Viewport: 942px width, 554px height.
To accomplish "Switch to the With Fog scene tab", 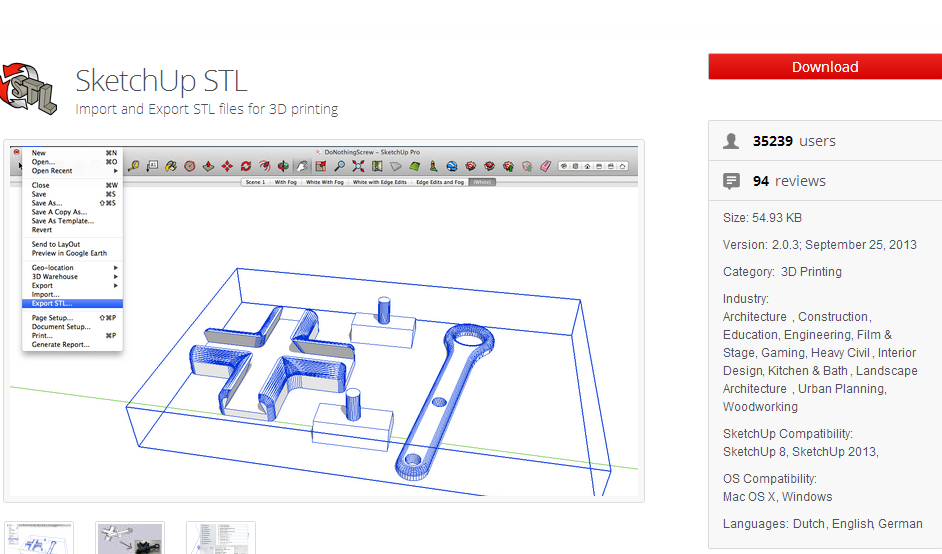I will pos(285,182).
